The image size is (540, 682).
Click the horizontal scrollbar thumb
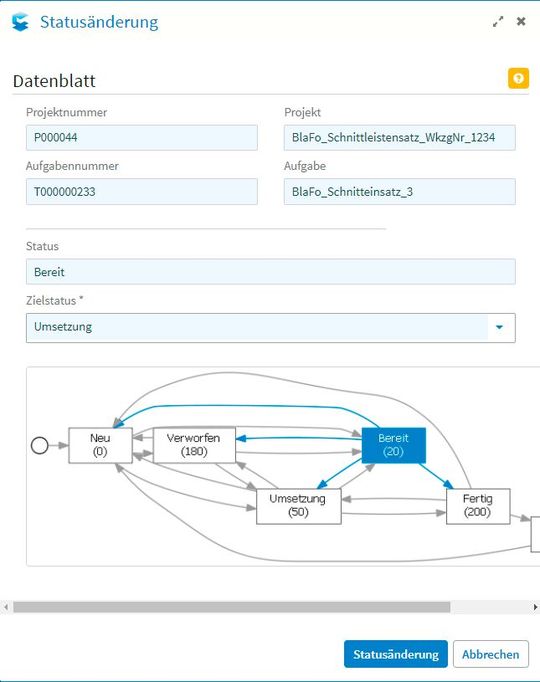(x=231, y=607)
